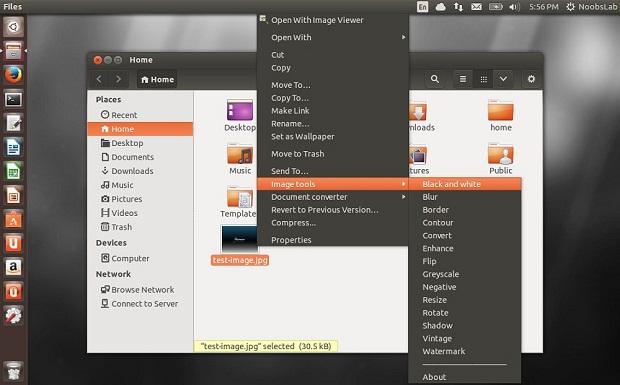Launch LibreOffice Writer from launcher

(x=13, y=147)
